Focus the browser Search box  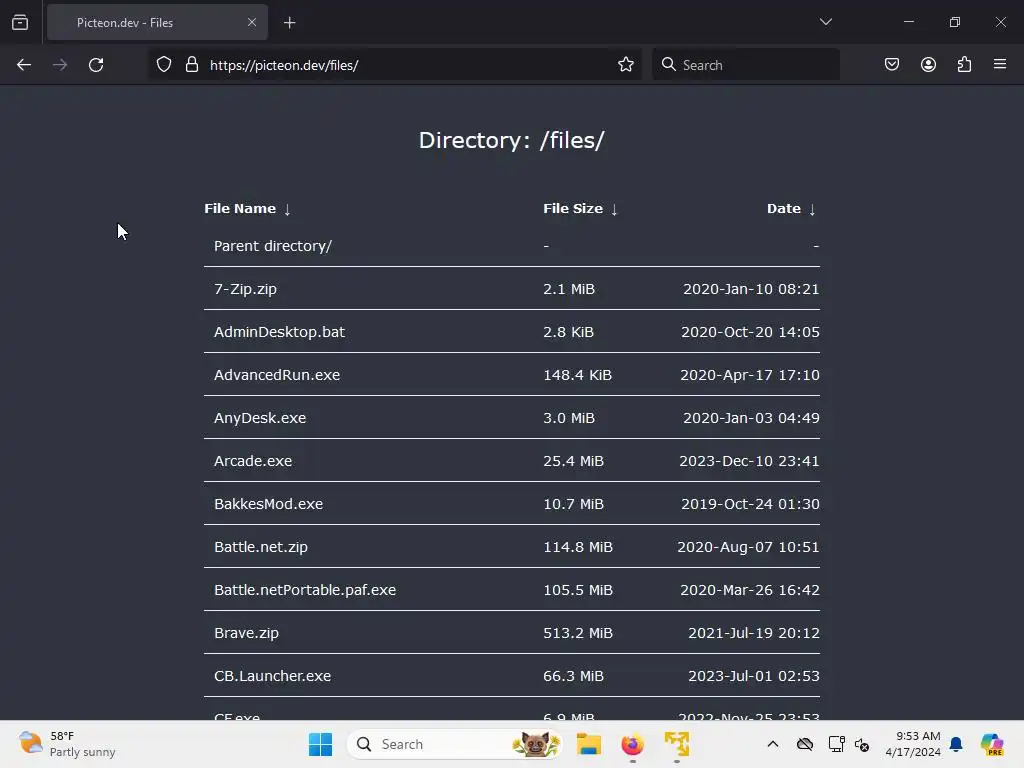pos(746,65)
